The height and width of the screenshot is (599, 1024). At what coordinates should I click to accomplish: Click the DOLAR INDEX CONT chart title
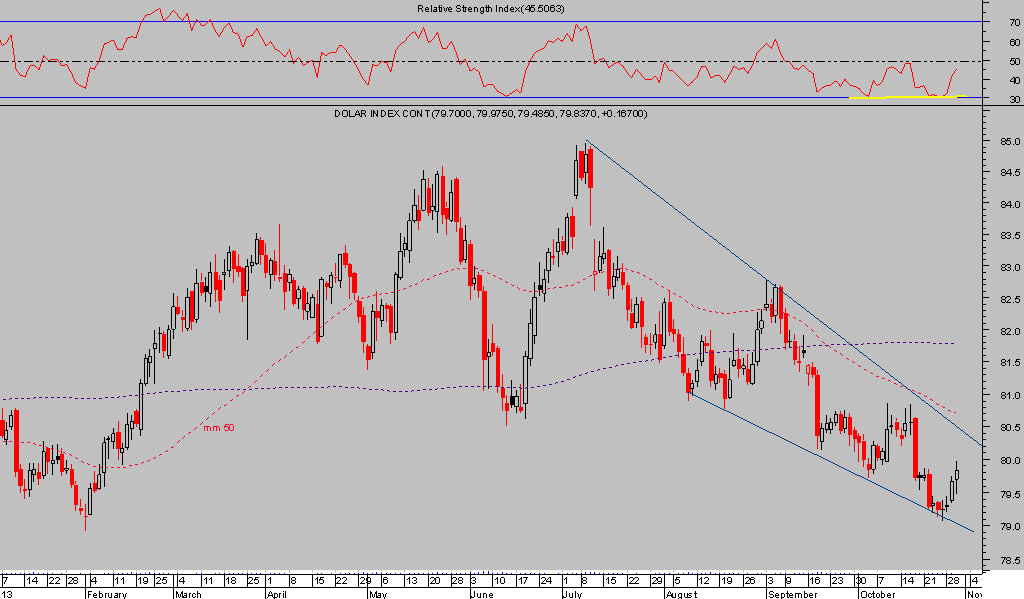tap(490, 114)
